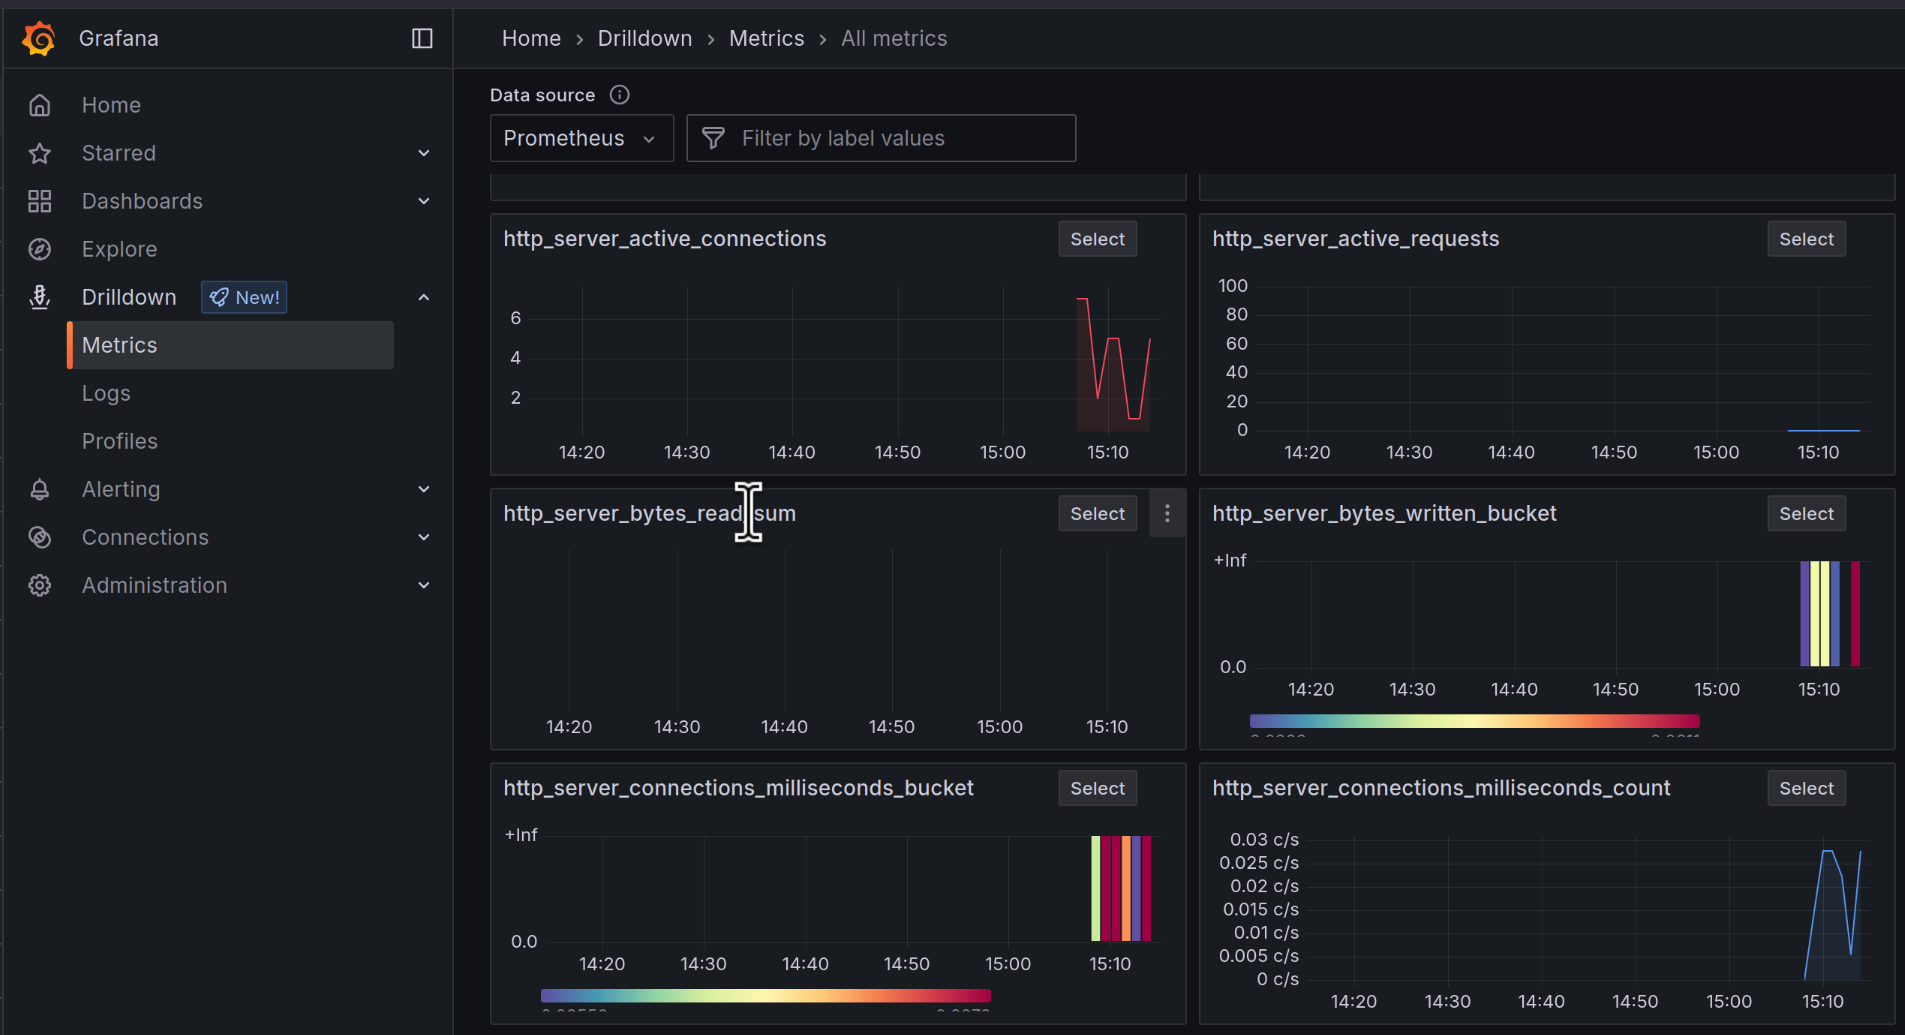Open Explore via its compass icon
1905x1035 pixels.
point(40,249)
